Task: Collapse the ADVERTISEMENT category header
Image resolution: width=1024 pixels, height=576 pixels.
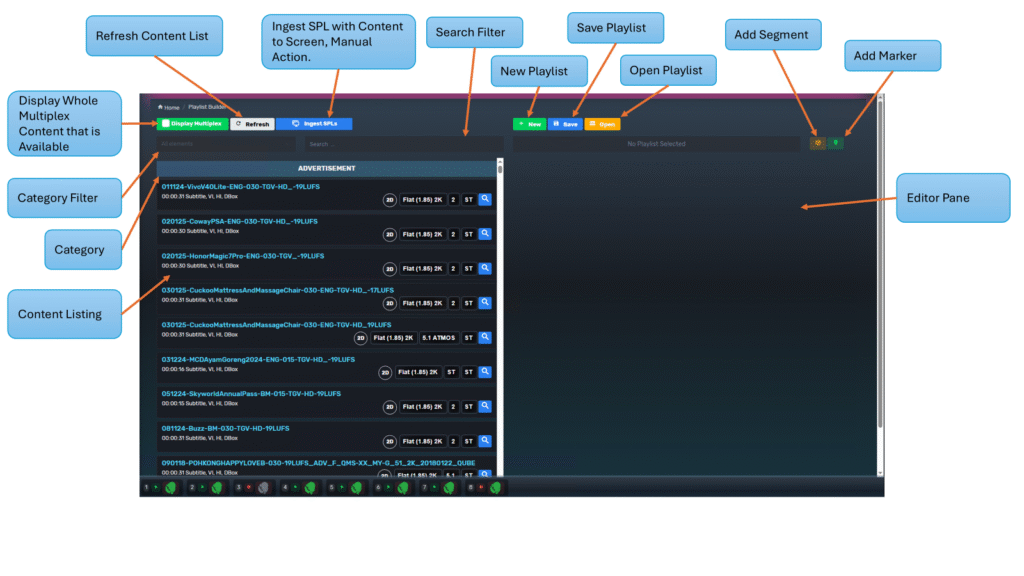Action: tap(326, 168)
